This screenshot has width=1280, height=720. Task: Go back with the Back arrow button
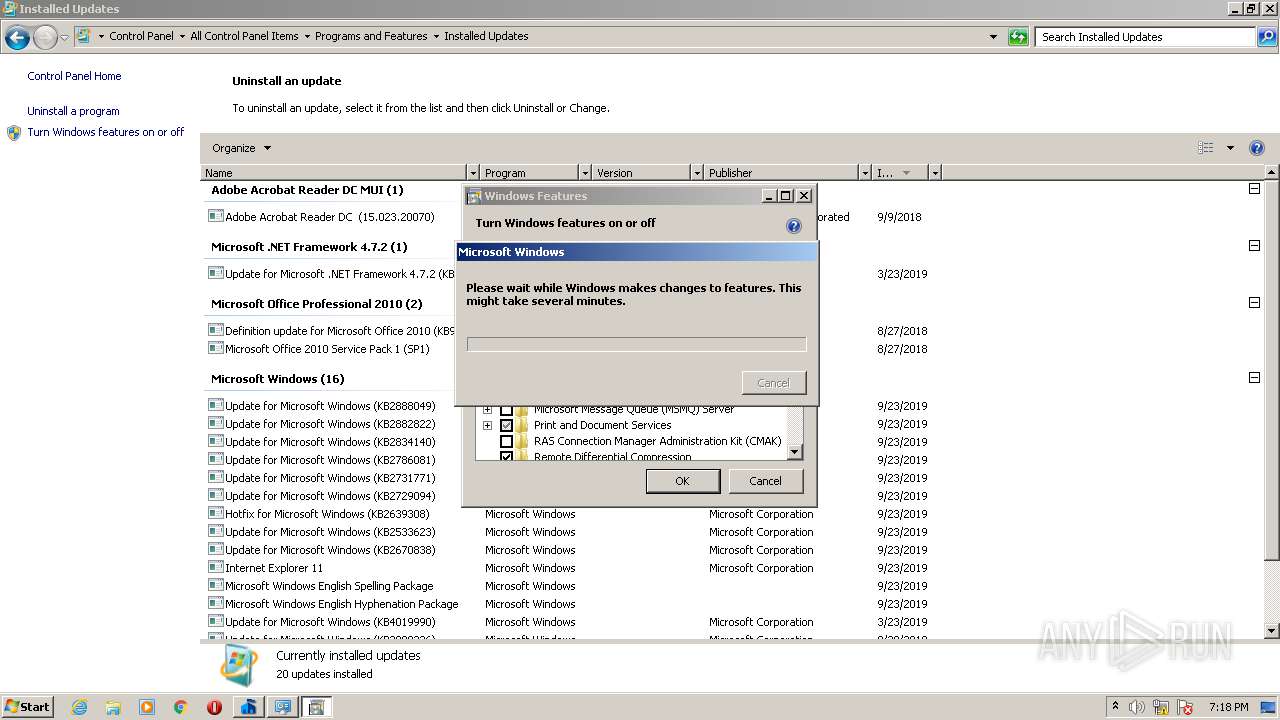click(17, 38)
